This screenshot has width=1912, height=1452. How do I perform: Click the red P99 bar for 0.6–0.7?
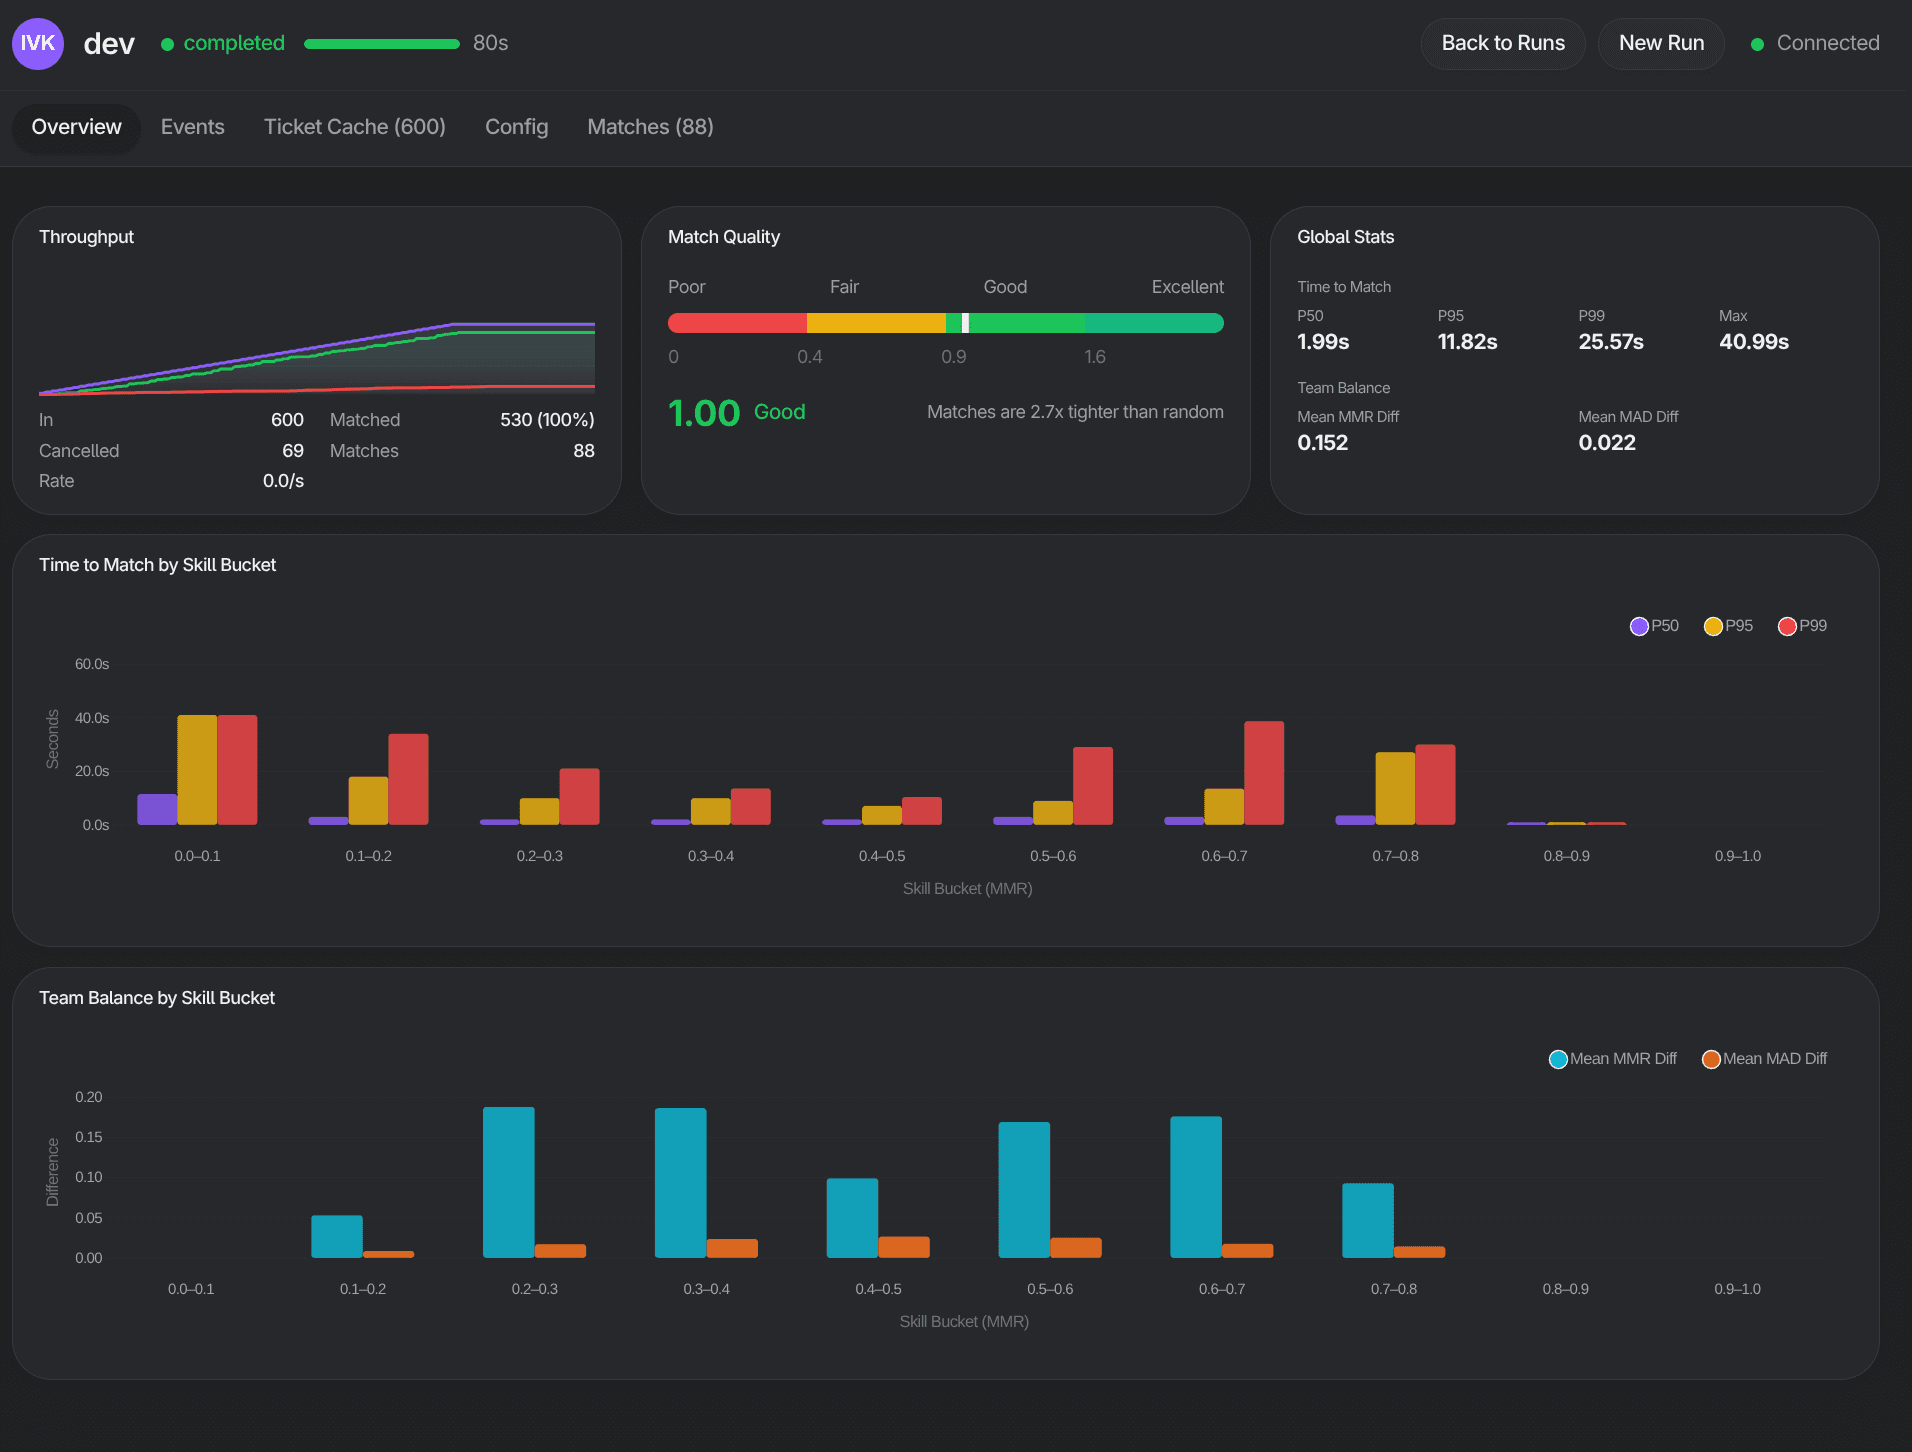pos(1264,773)
